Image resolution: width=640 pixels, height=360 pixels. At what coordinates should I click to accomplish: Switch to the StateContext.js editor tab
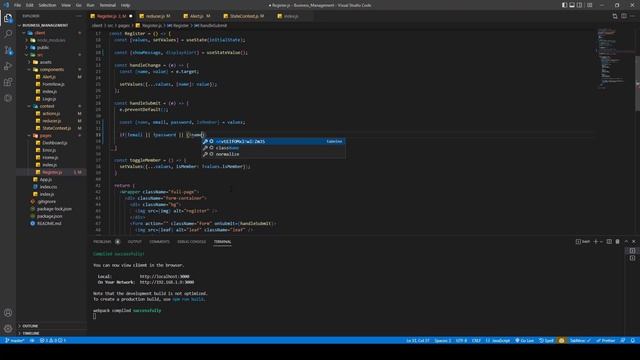[x=245, y=16]
